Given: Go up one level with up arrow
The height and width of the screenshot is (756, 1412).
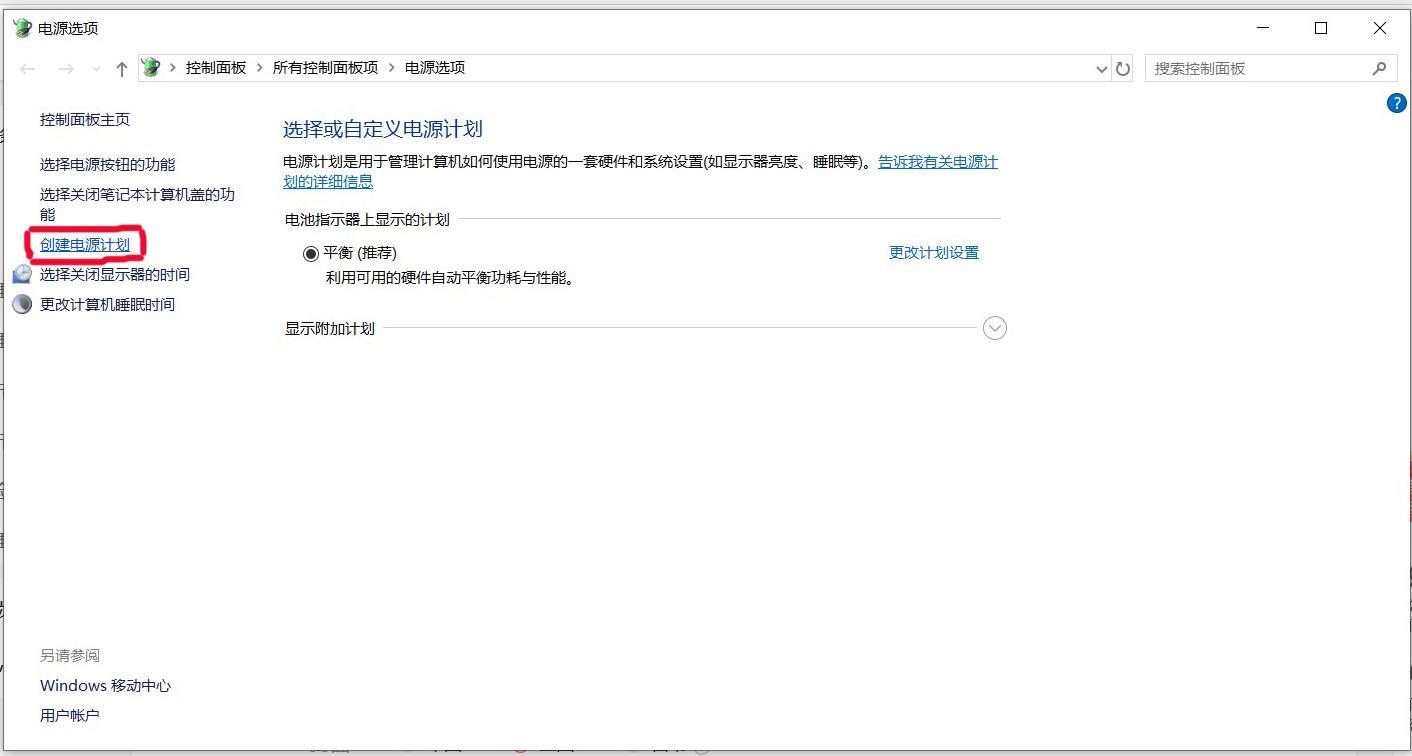Looking at the screenshot, I should coord(122,68).
